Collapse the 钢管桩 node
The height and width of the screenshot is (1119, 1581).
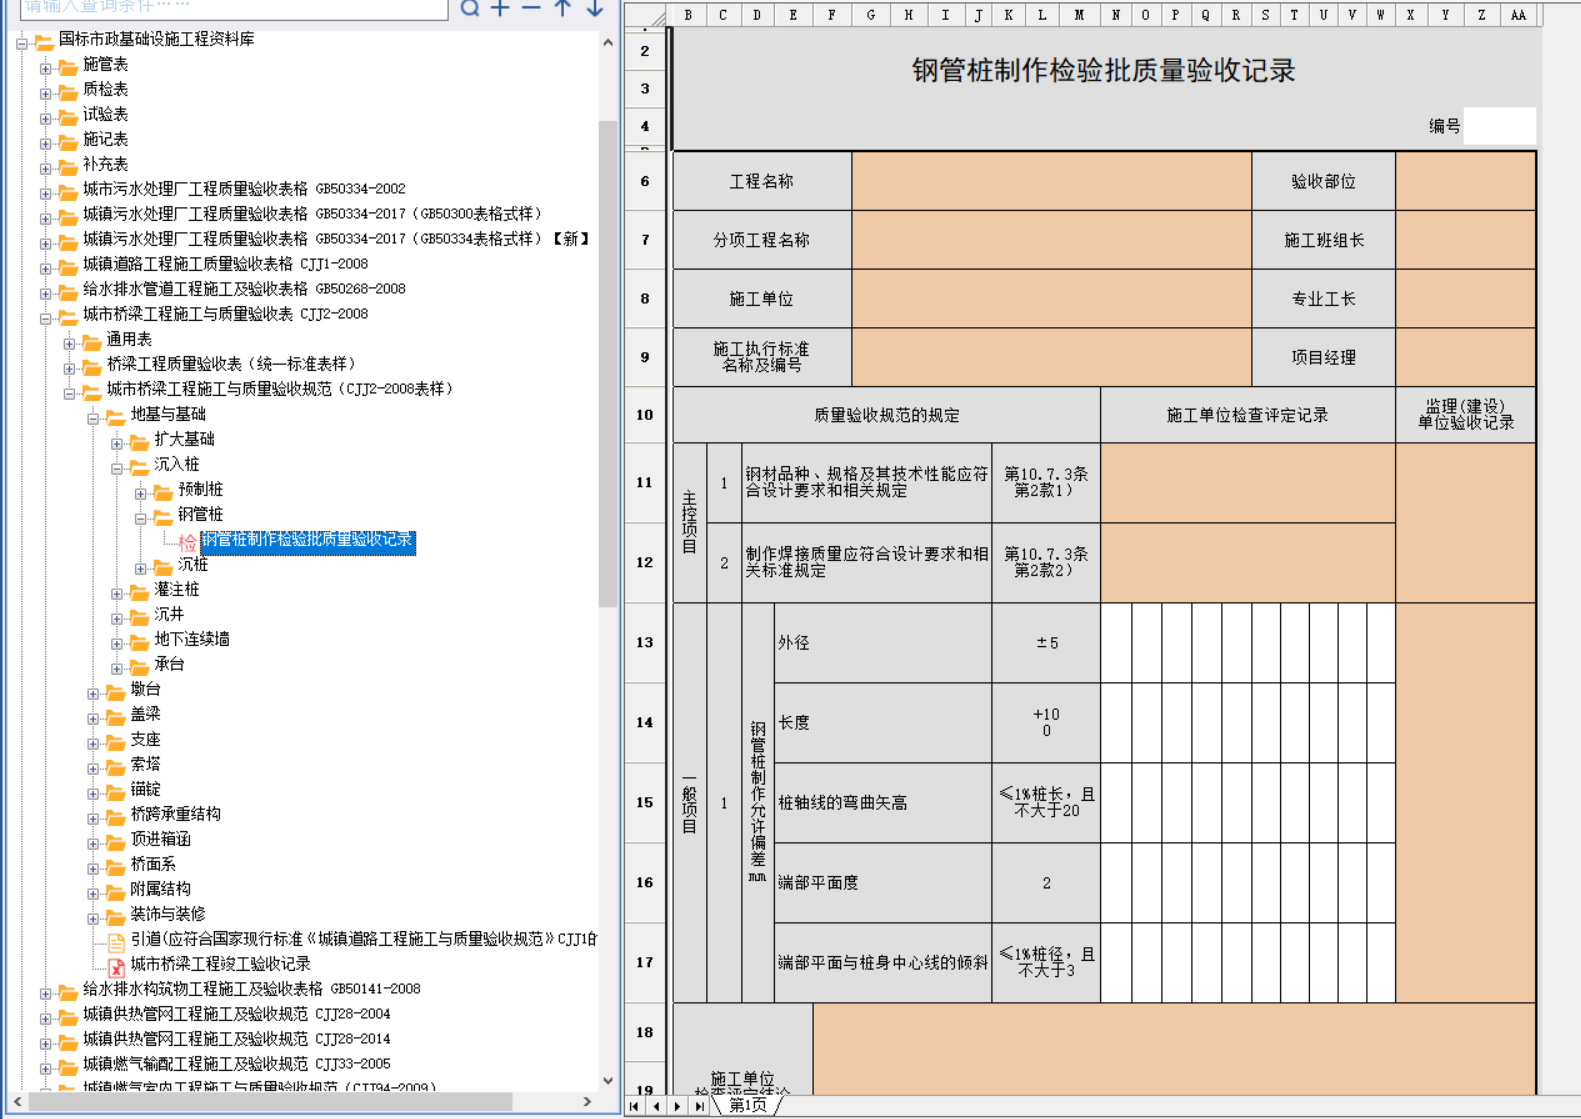tap(141, 518)
